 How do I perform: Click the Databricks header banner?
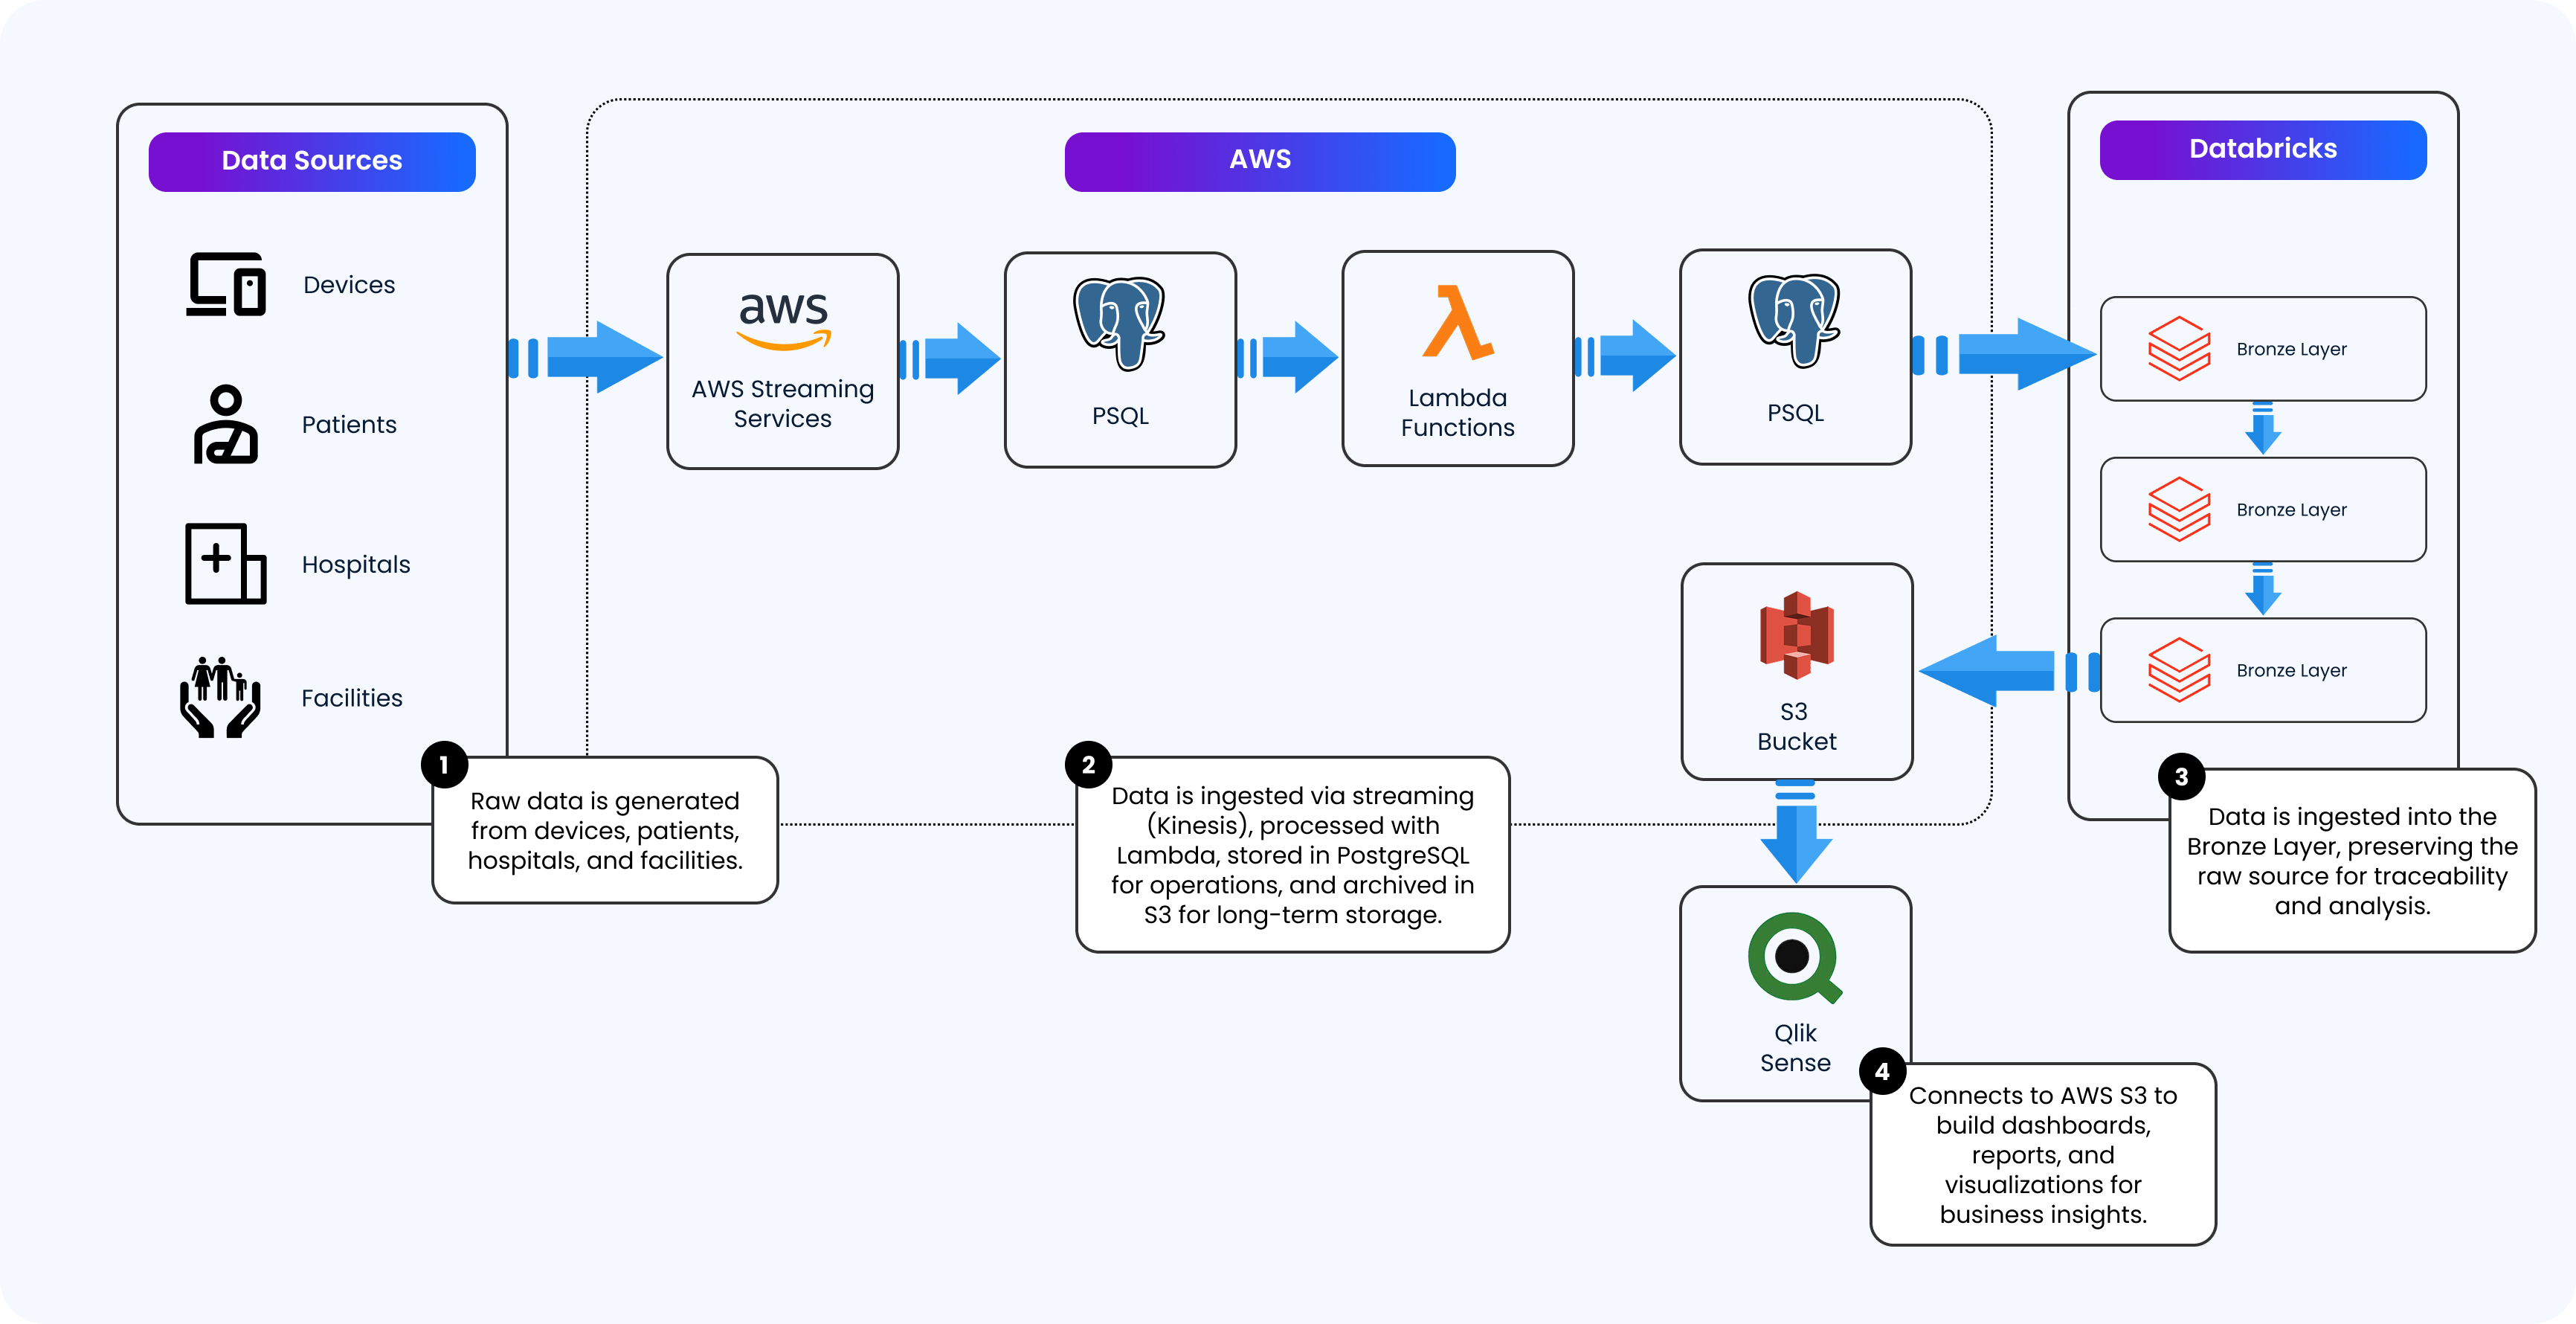pyautogui.click(x=2262, y=149)
